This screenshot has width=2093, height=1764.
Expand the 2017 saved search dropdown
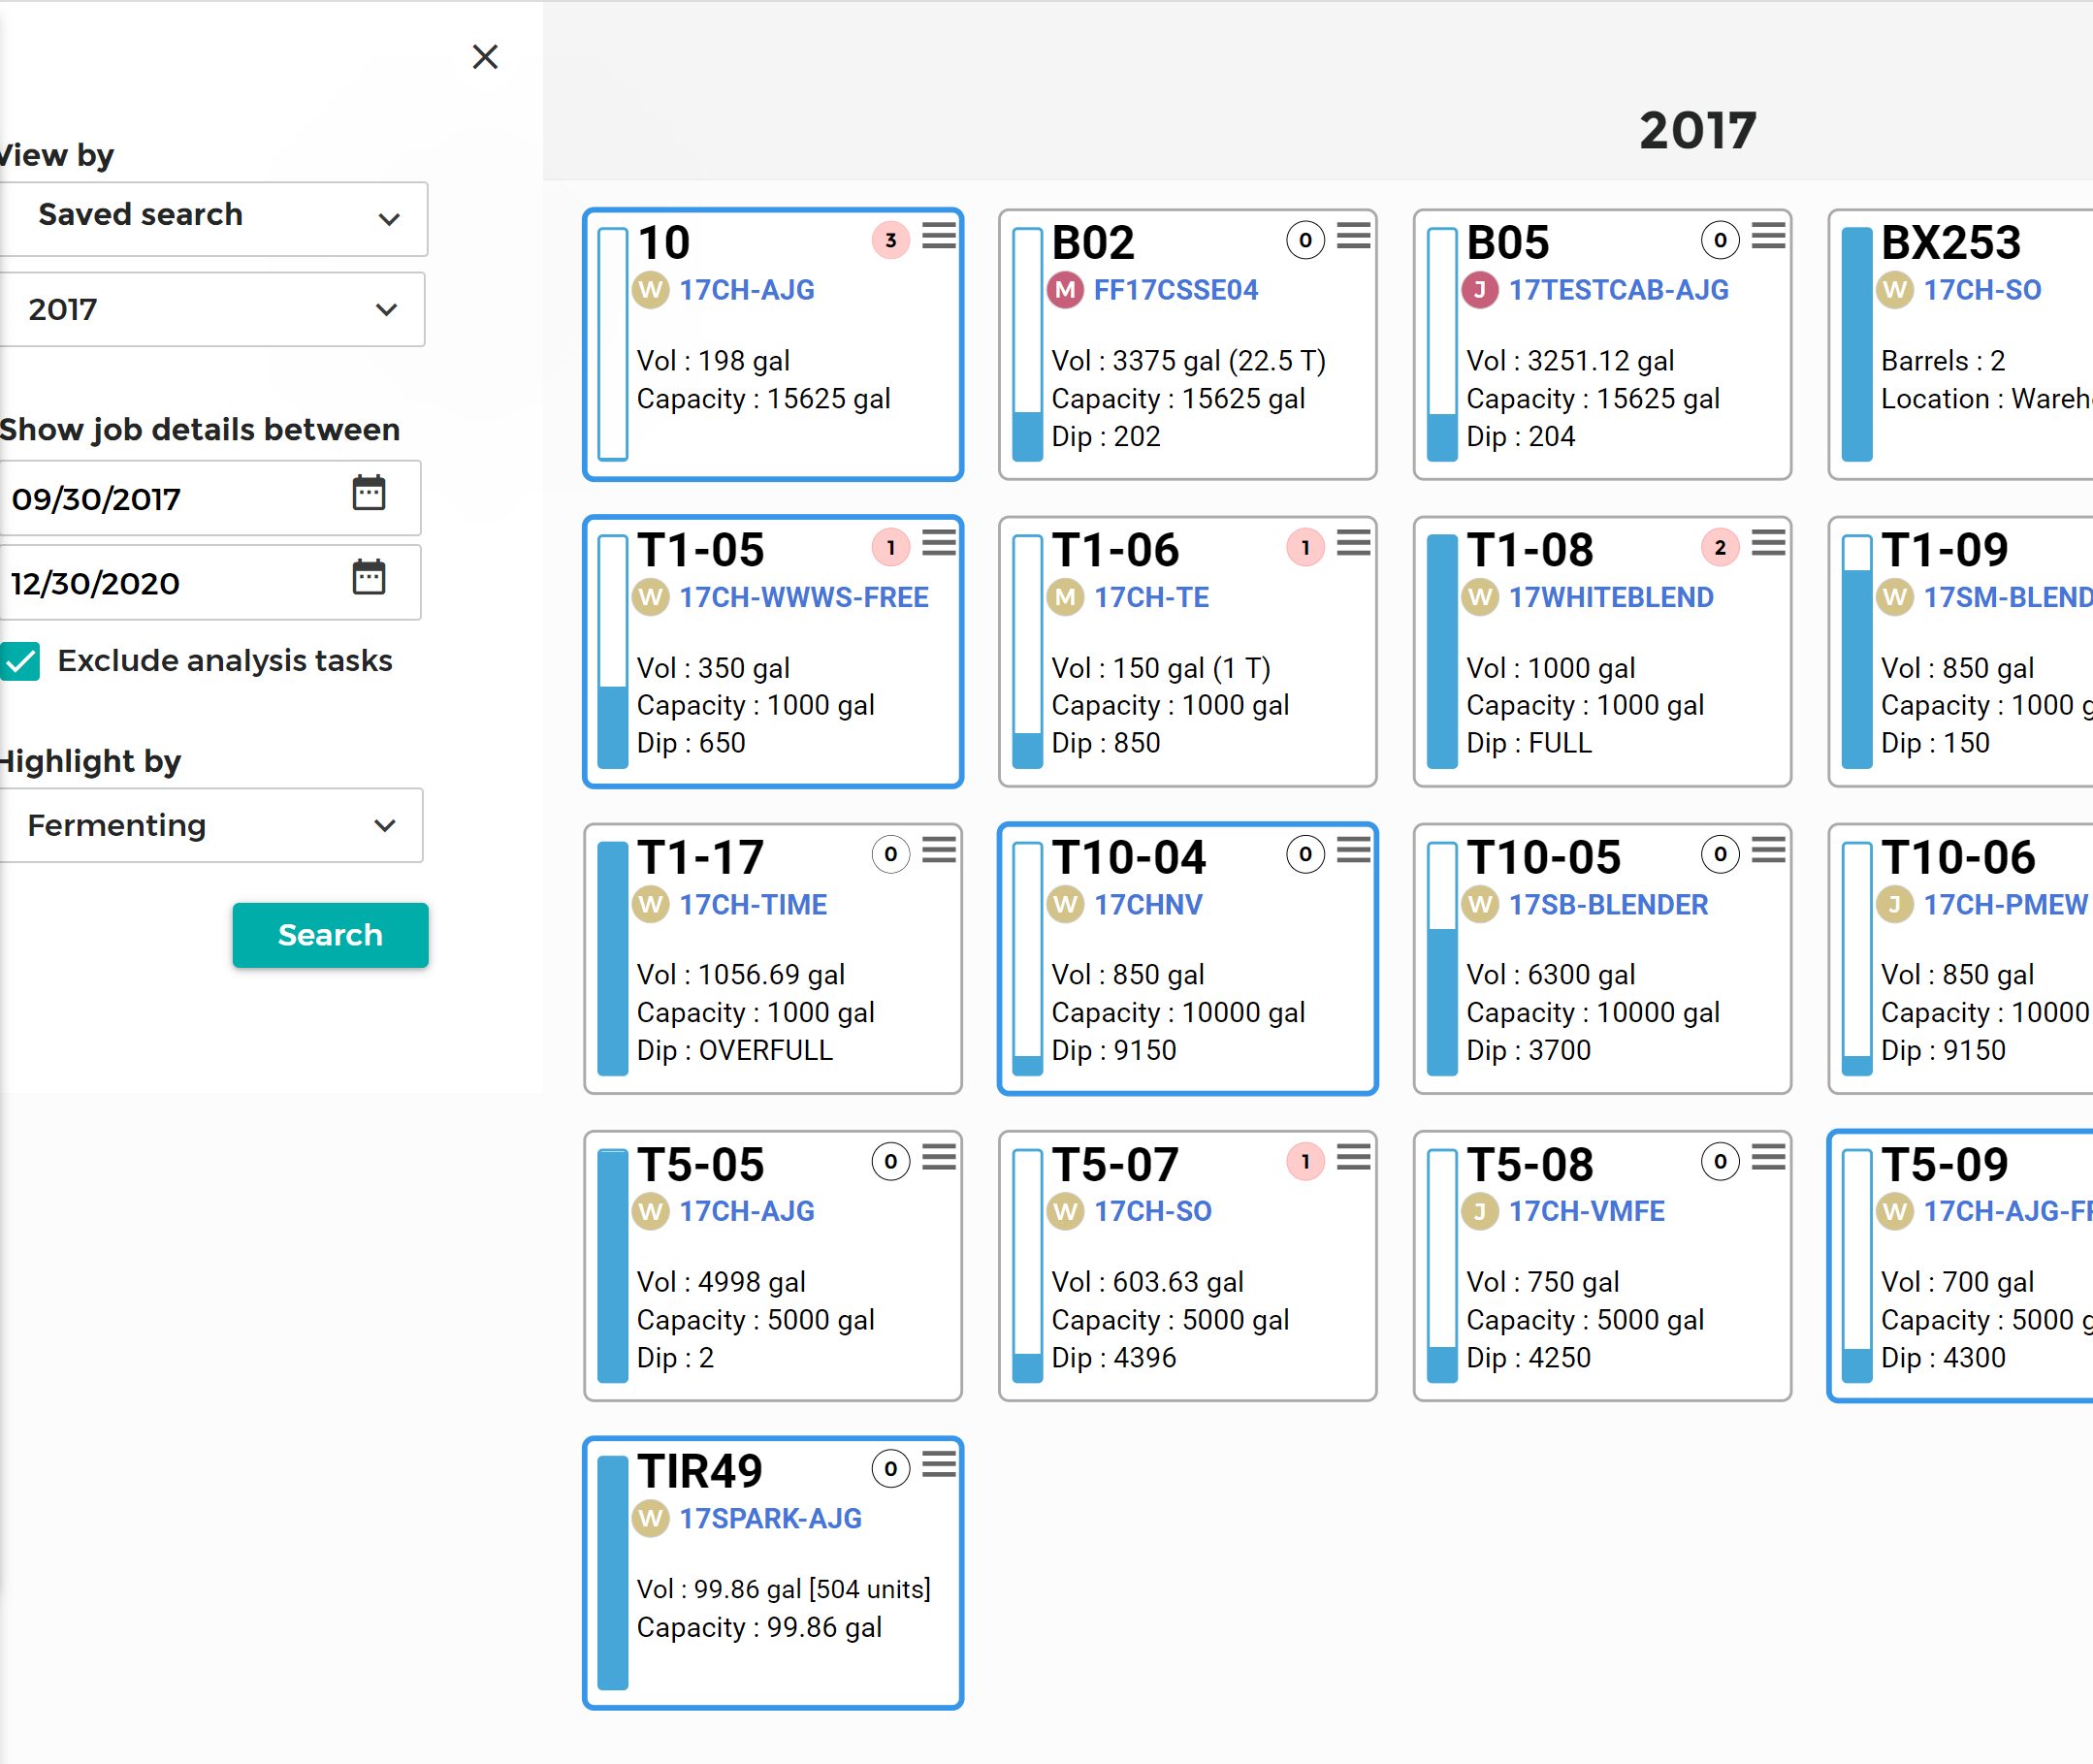(211, 309)
